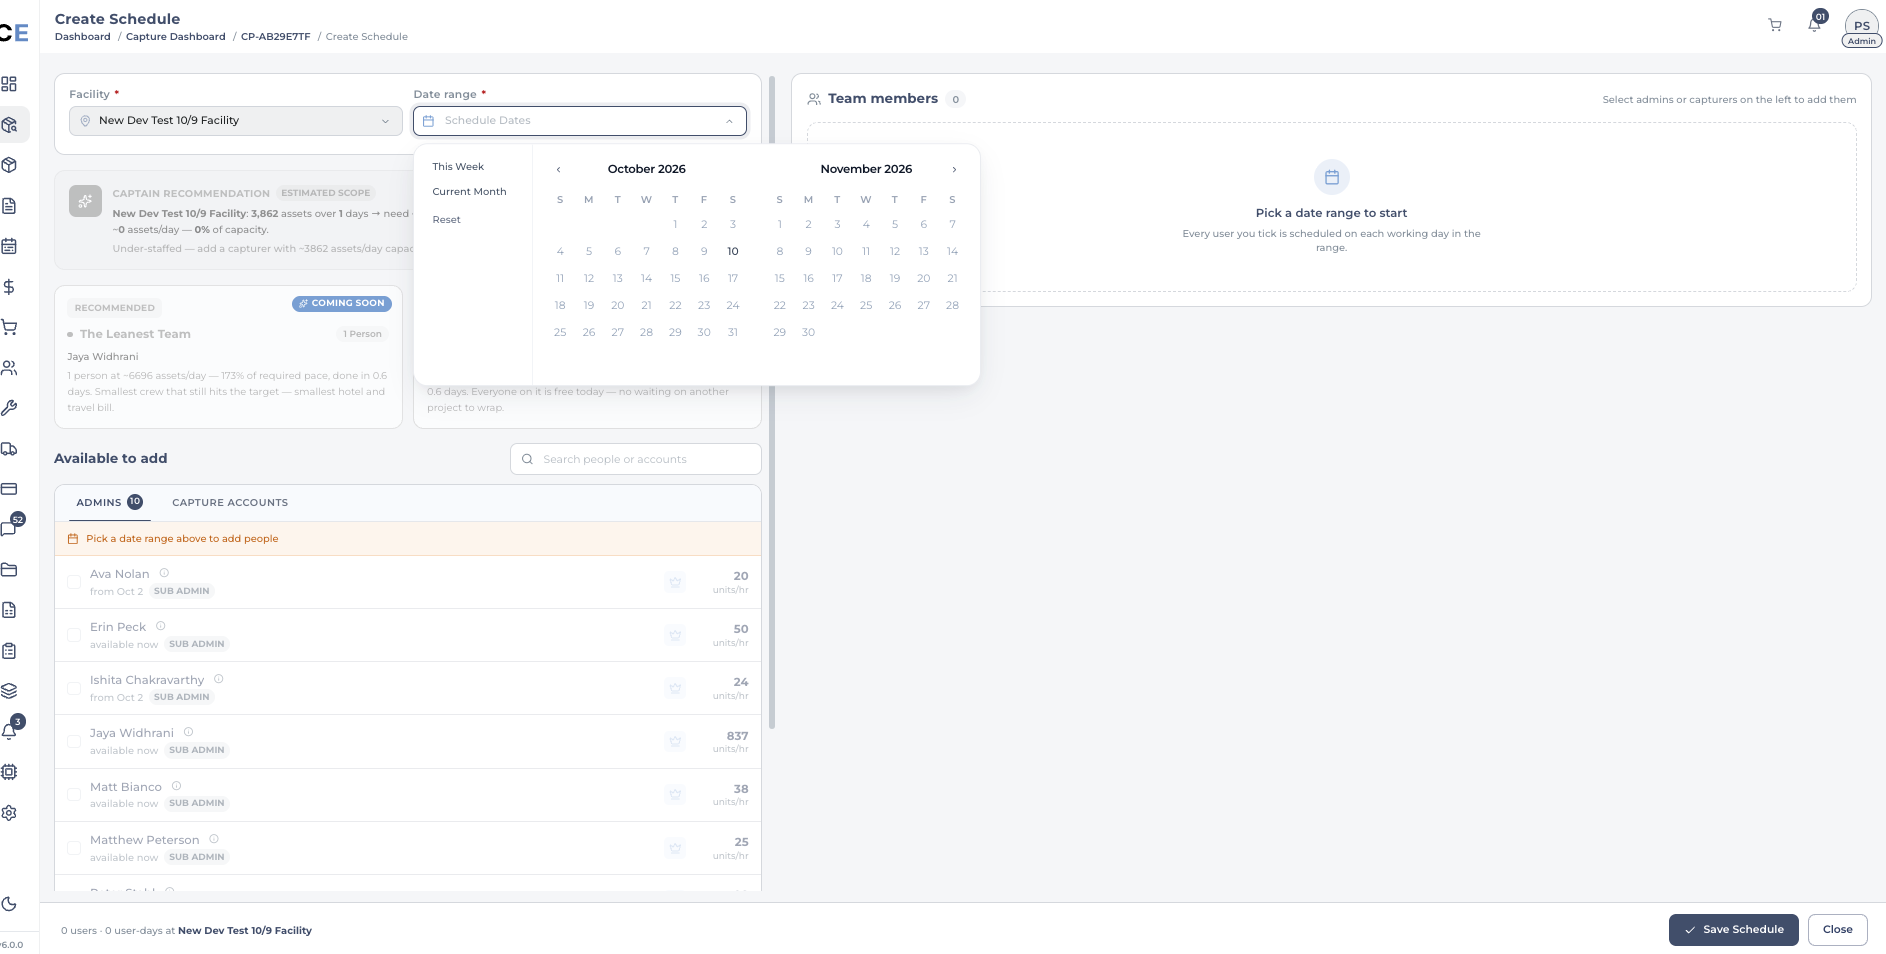Go to Capture Dashboard breadcrumb

(x=176, y=37)
